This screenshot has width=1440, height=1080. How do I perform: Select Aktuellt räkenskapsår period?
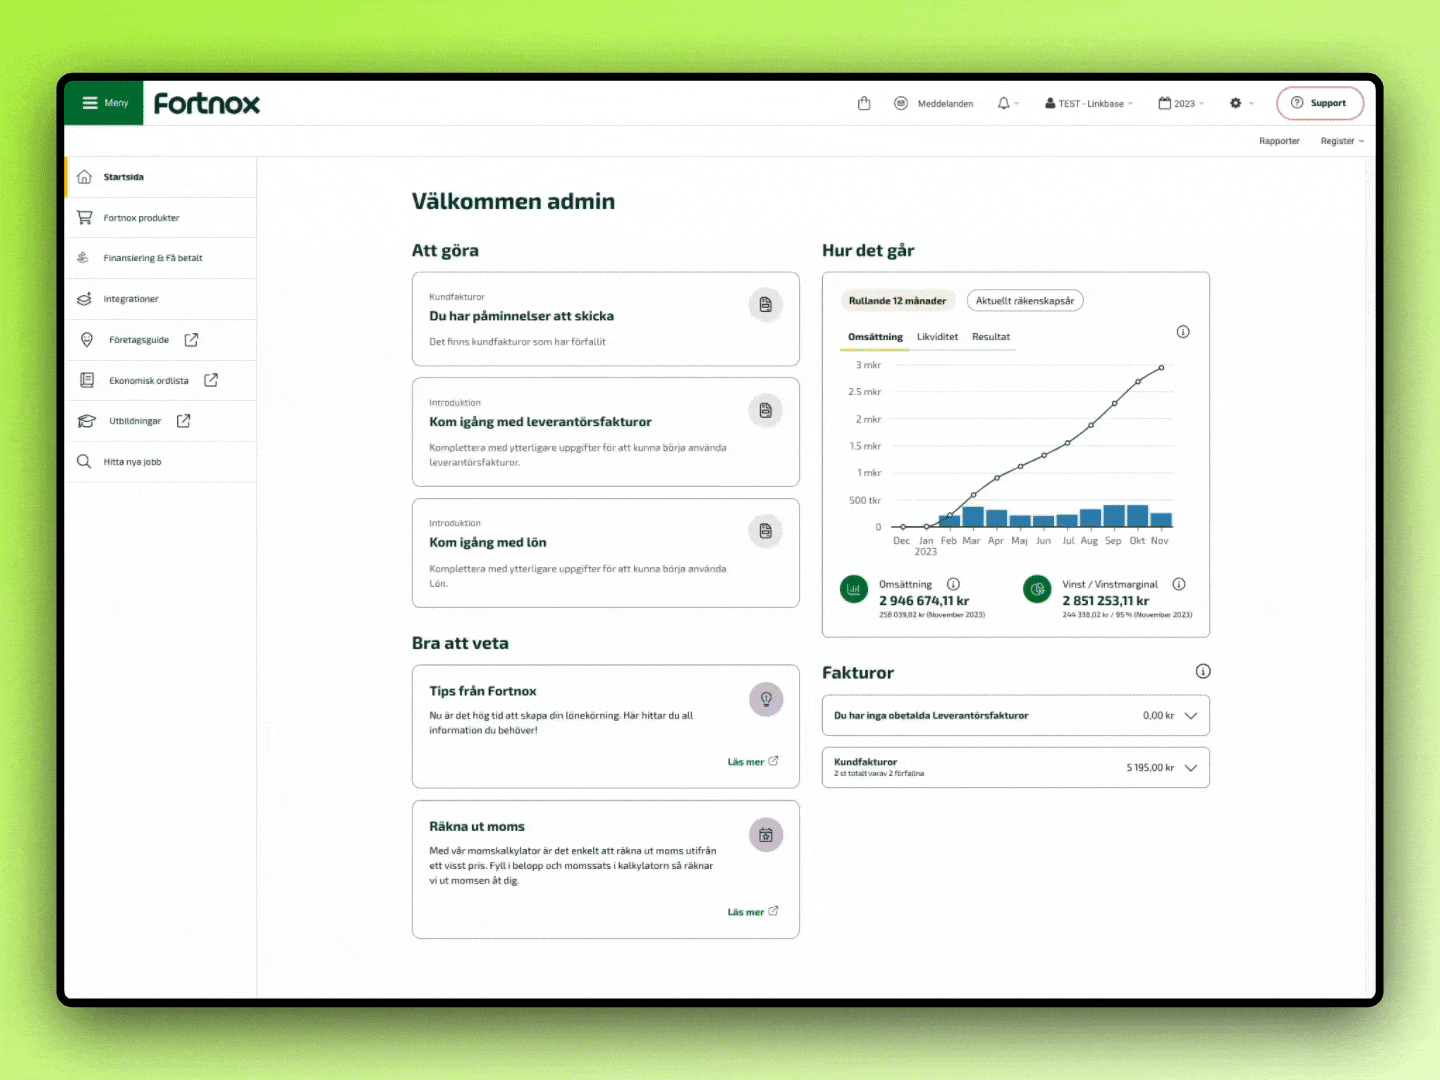[1025, 301]
